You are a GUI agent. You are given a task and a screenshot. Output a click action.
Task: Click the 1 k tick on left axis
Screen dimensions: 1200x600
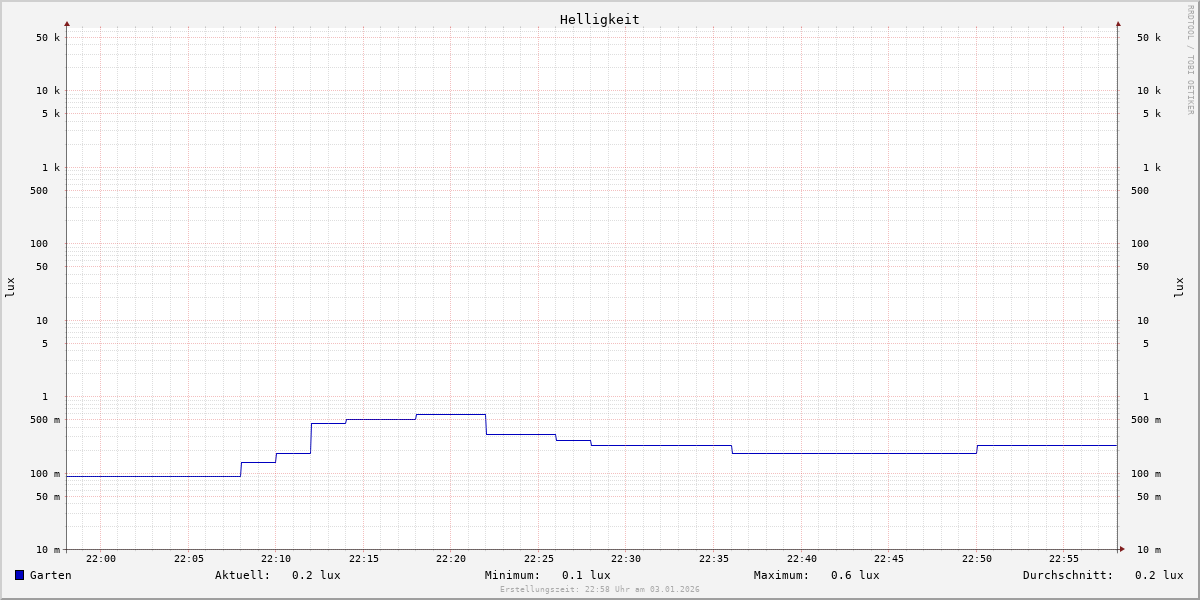coord(51,168)
